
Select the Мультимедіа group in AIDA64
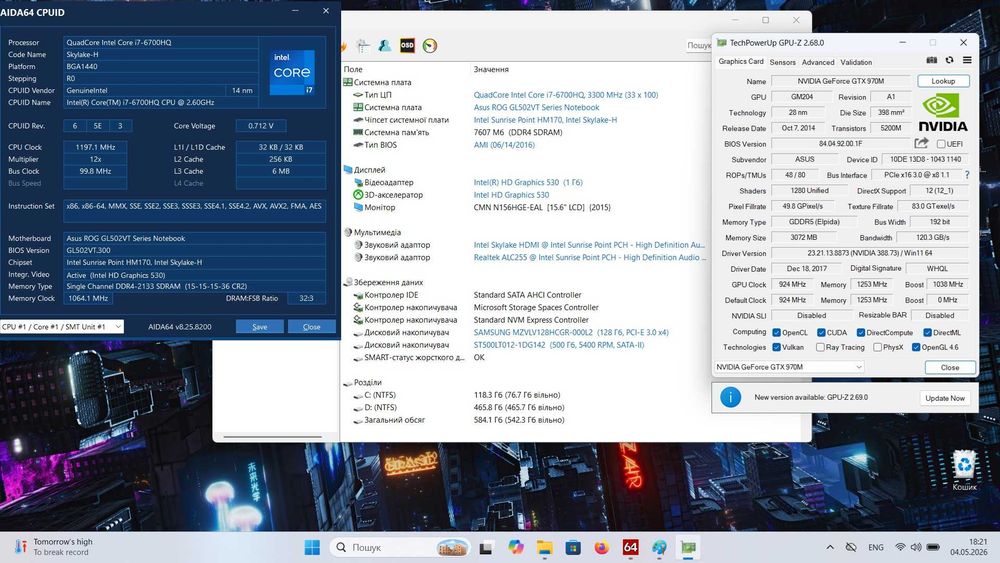(x=377, y=232)
